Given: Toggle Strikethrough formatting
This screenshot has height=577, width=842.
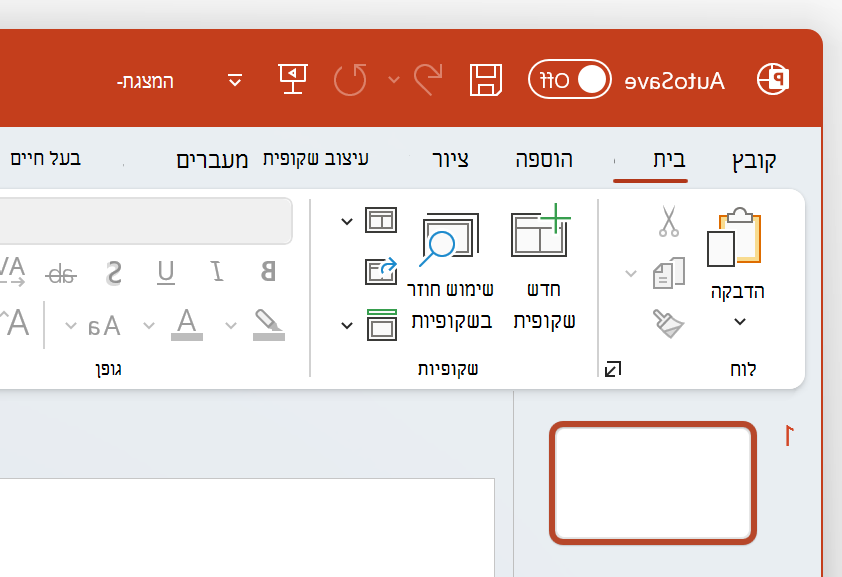Looking at the screenshot, I should (61, 274).
